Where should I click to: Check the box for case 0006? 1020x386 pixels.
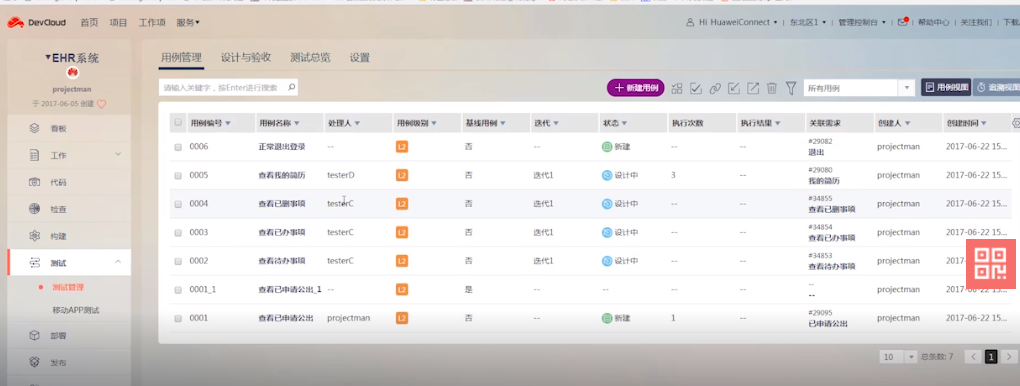click(178, 148)
